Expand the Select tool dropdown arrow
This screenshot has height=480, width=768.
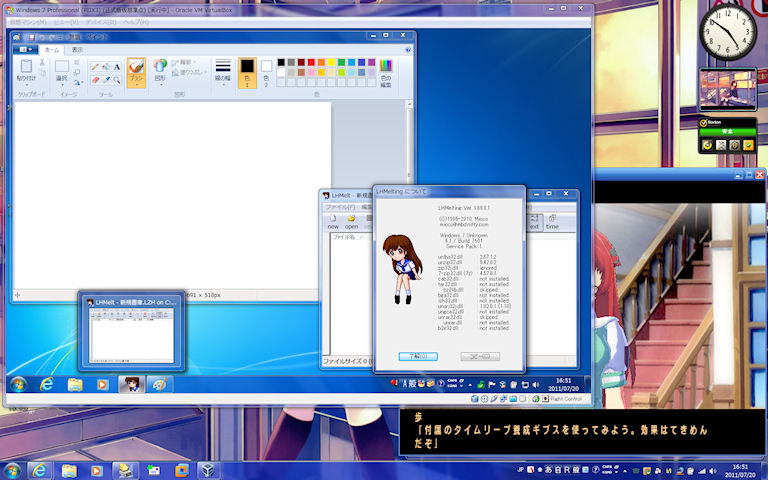62,85
